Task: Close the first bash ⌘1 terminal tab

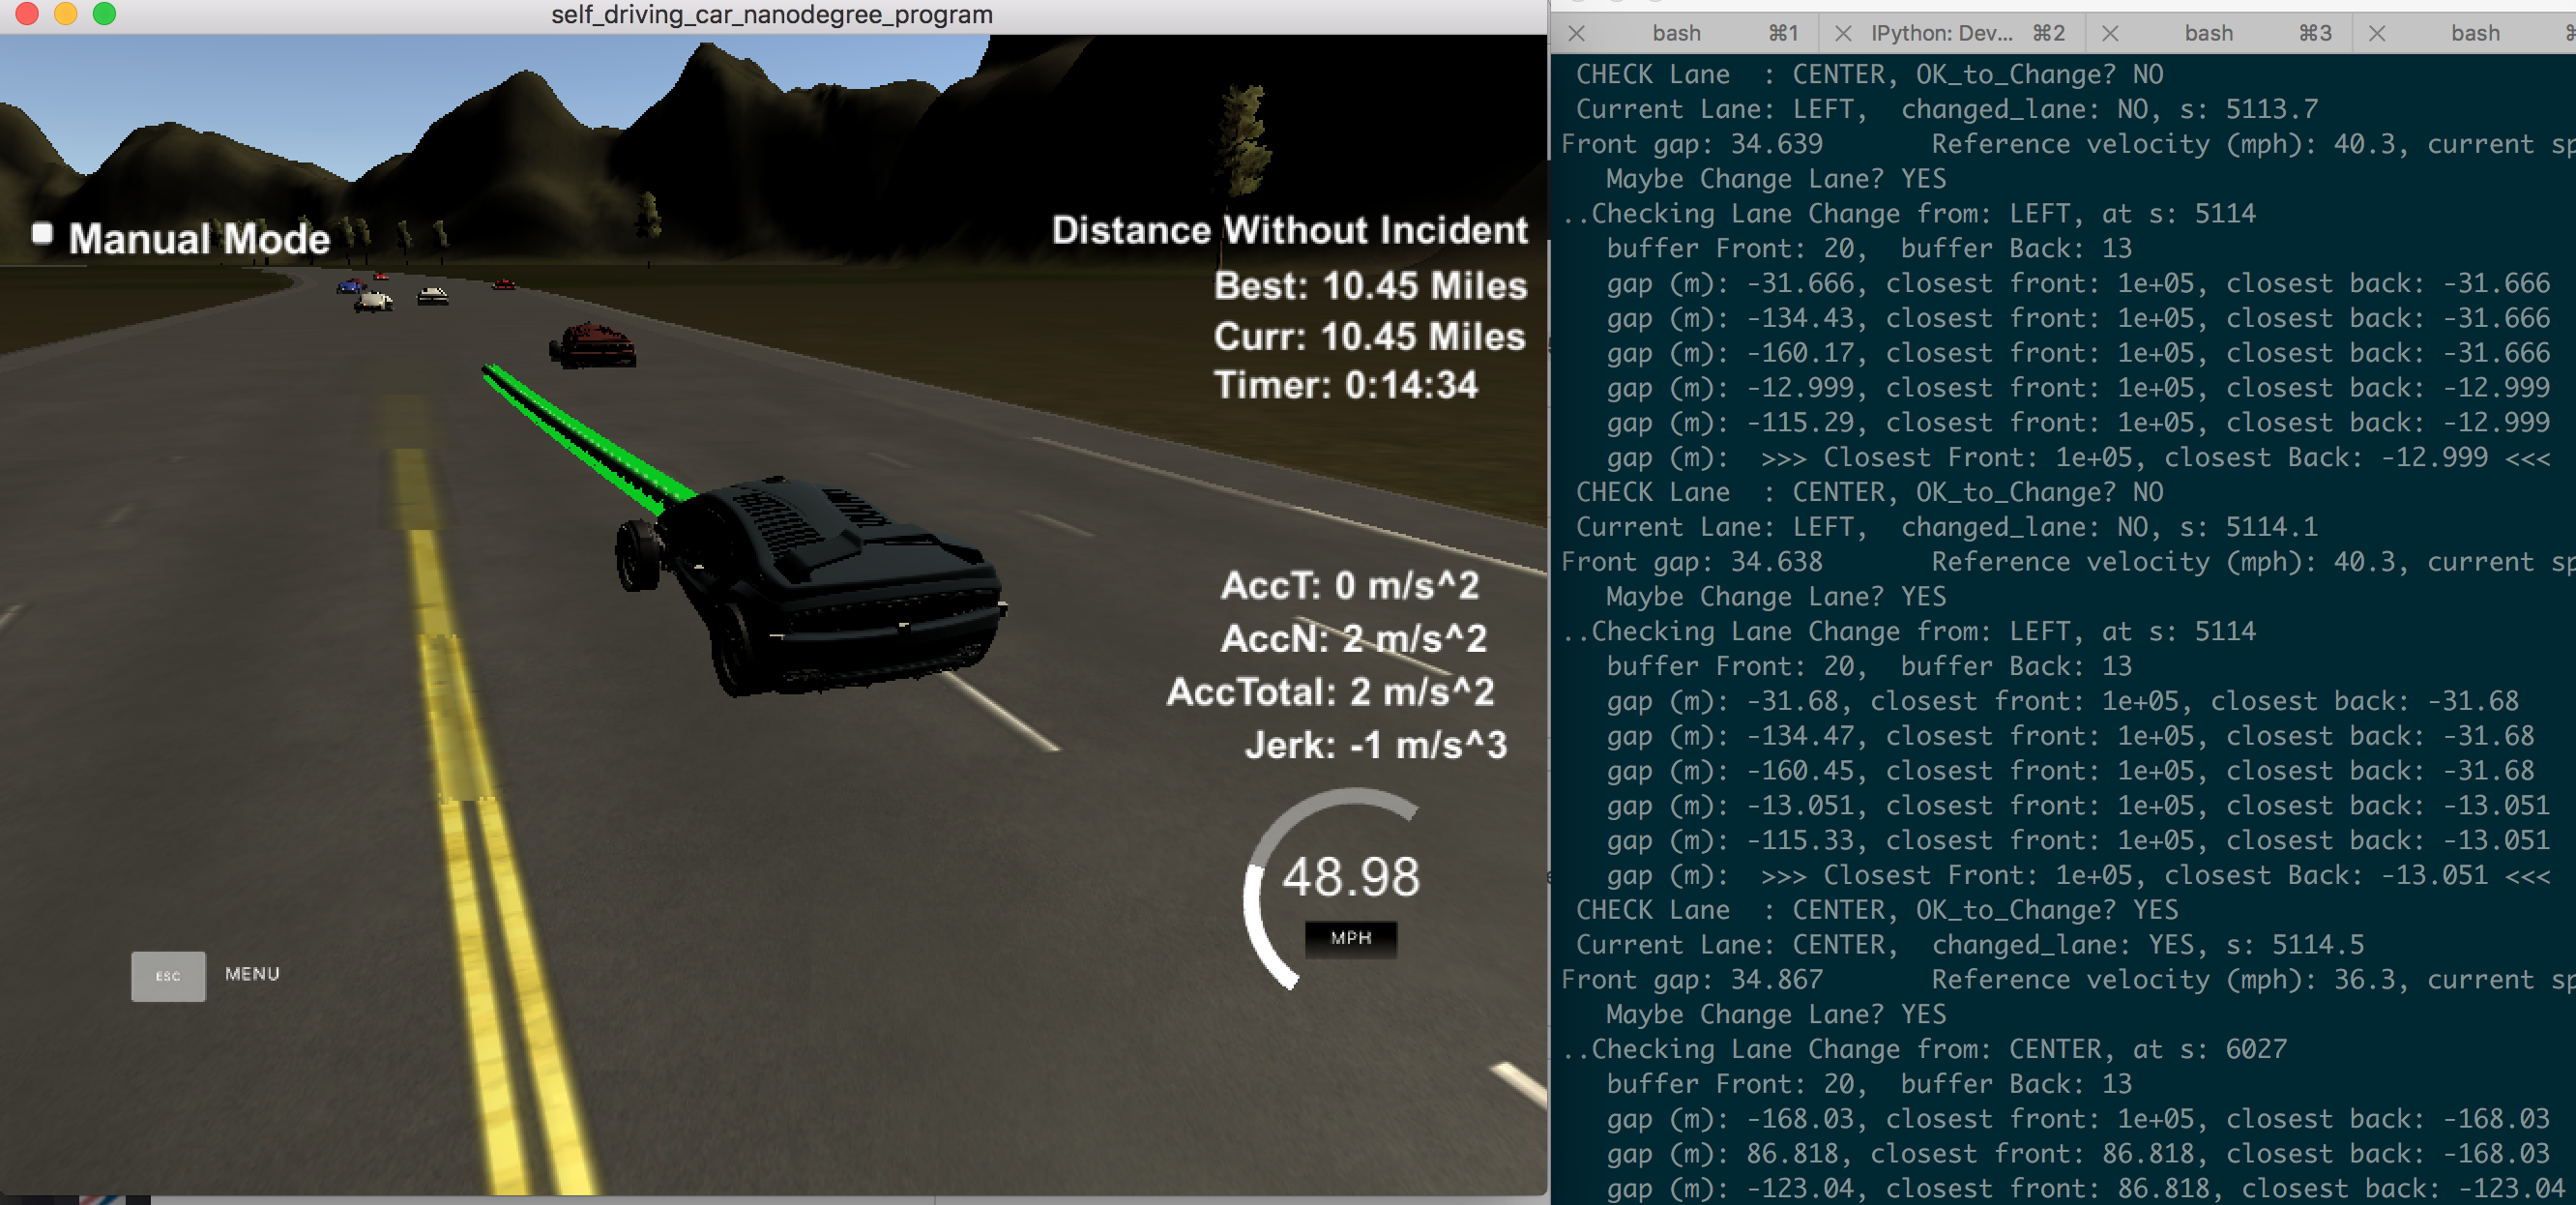Action: coord(1576,33)
